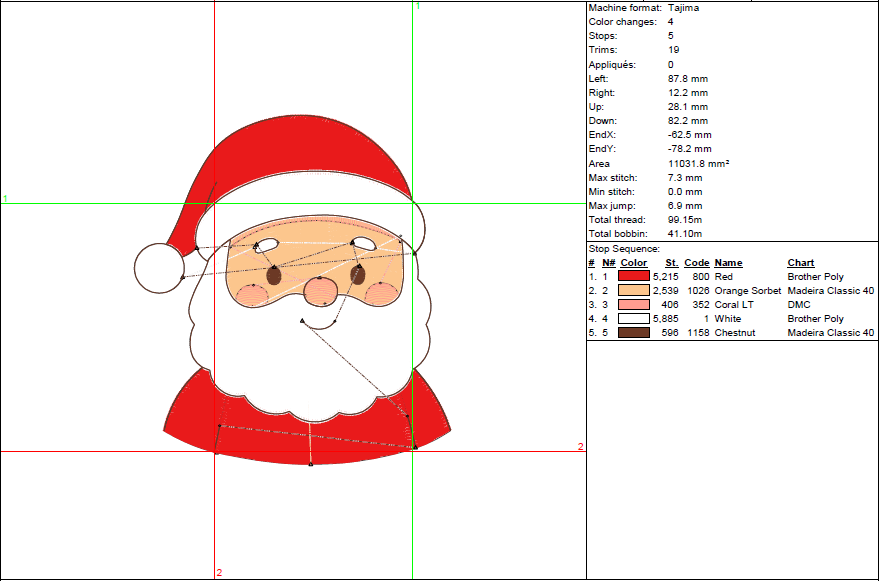The width and height of the screenshot is (880, 581).
Task: Click the Red color swatch in the stop sequence
Action: click(634, 276)
